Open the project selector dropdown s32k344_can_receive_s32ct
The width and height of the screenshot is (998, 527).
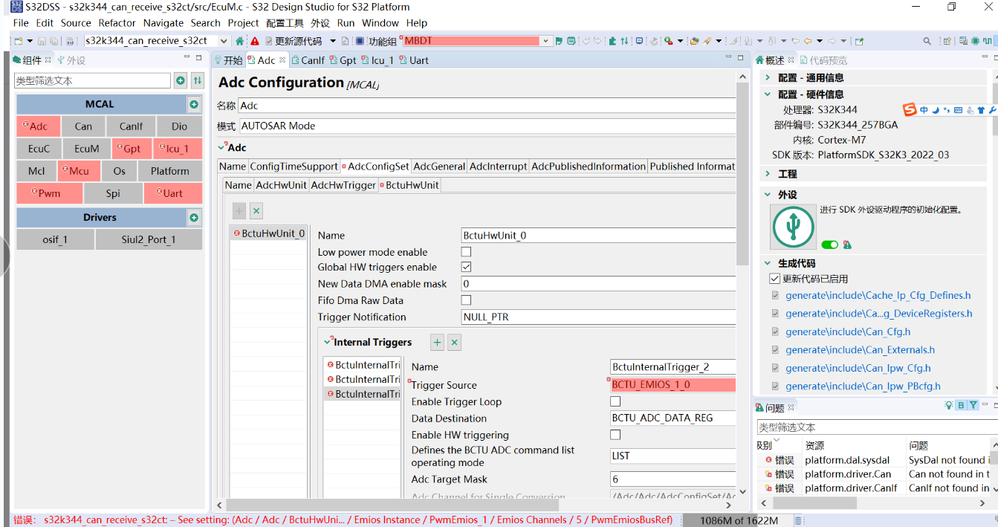click(223, 41)
